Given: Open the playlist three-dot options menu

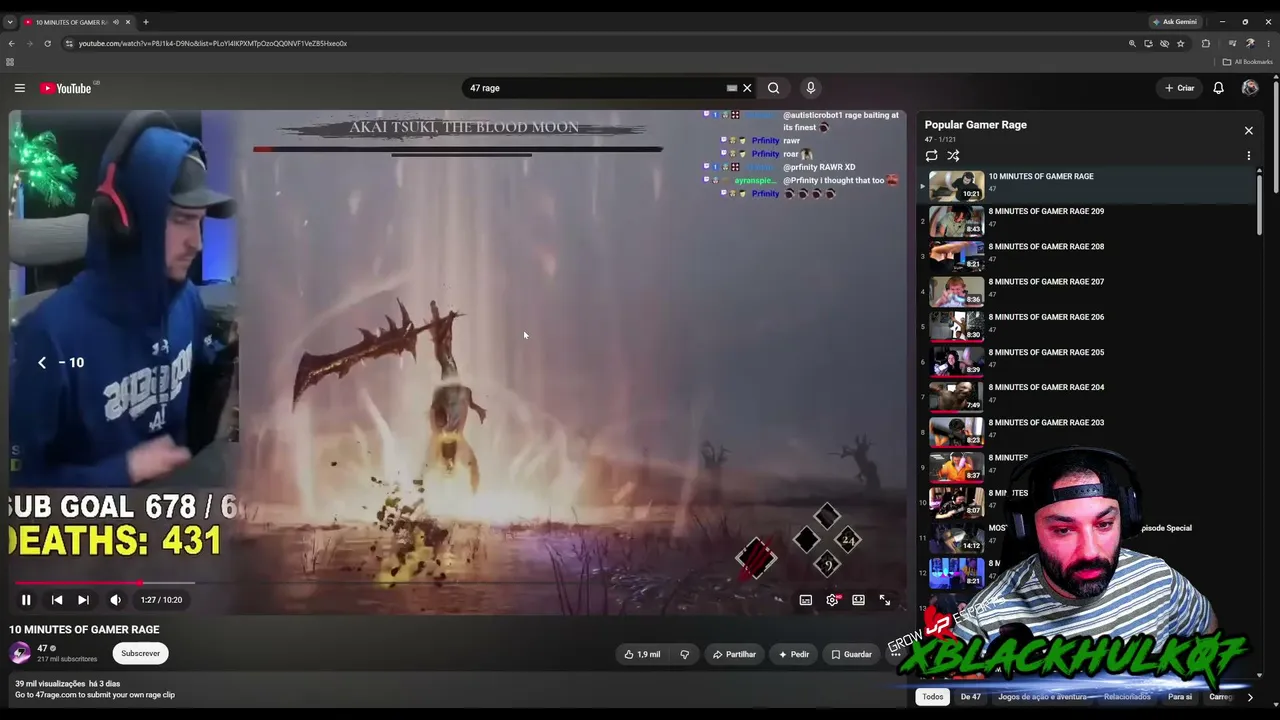Looking at the screenshot, I should pos(1248,156).
